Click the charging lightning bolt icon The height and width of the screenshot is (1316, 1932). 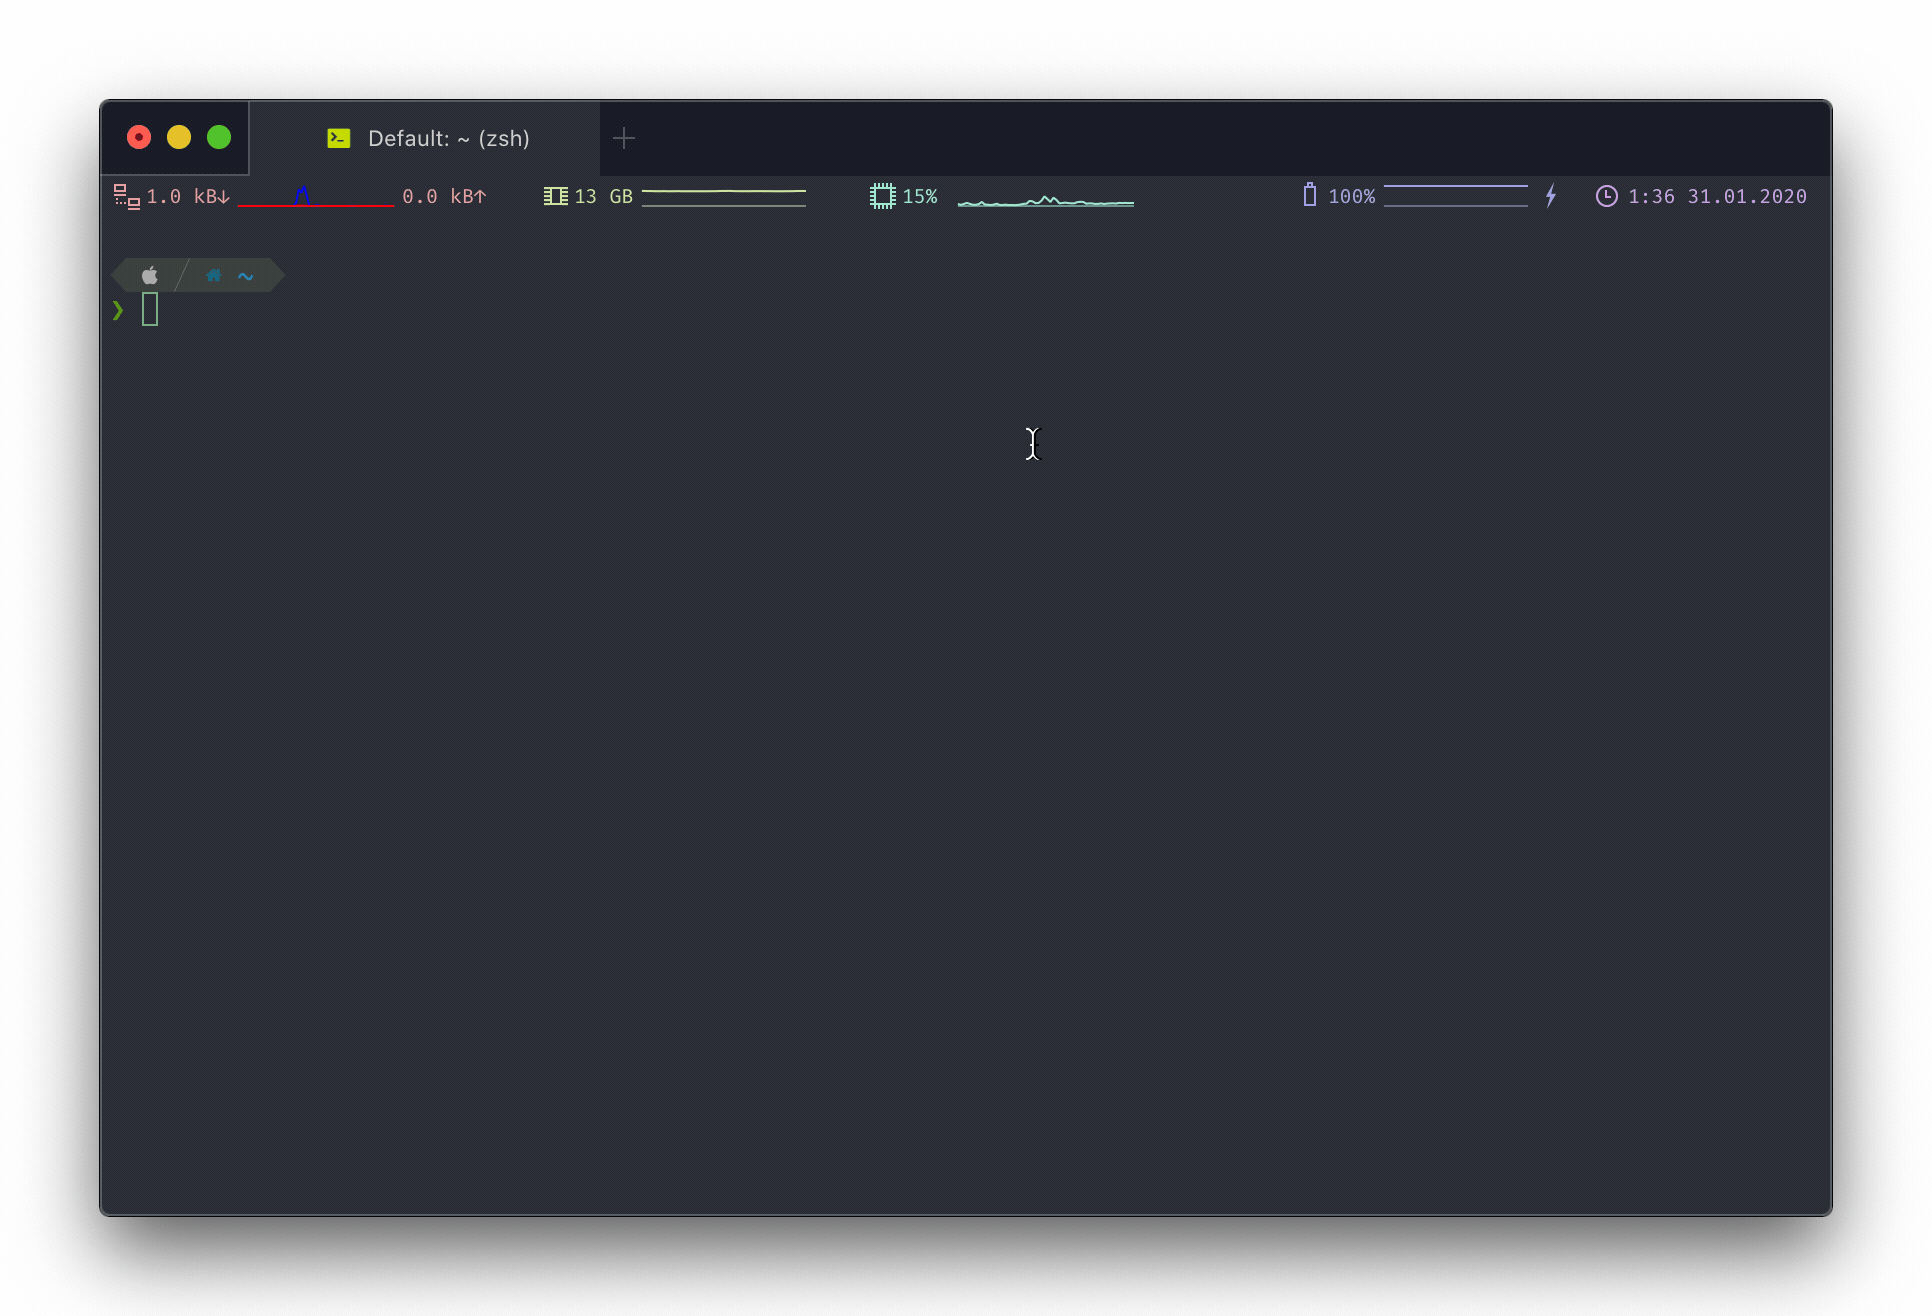pyautogui.click(x=1550, y=196)
